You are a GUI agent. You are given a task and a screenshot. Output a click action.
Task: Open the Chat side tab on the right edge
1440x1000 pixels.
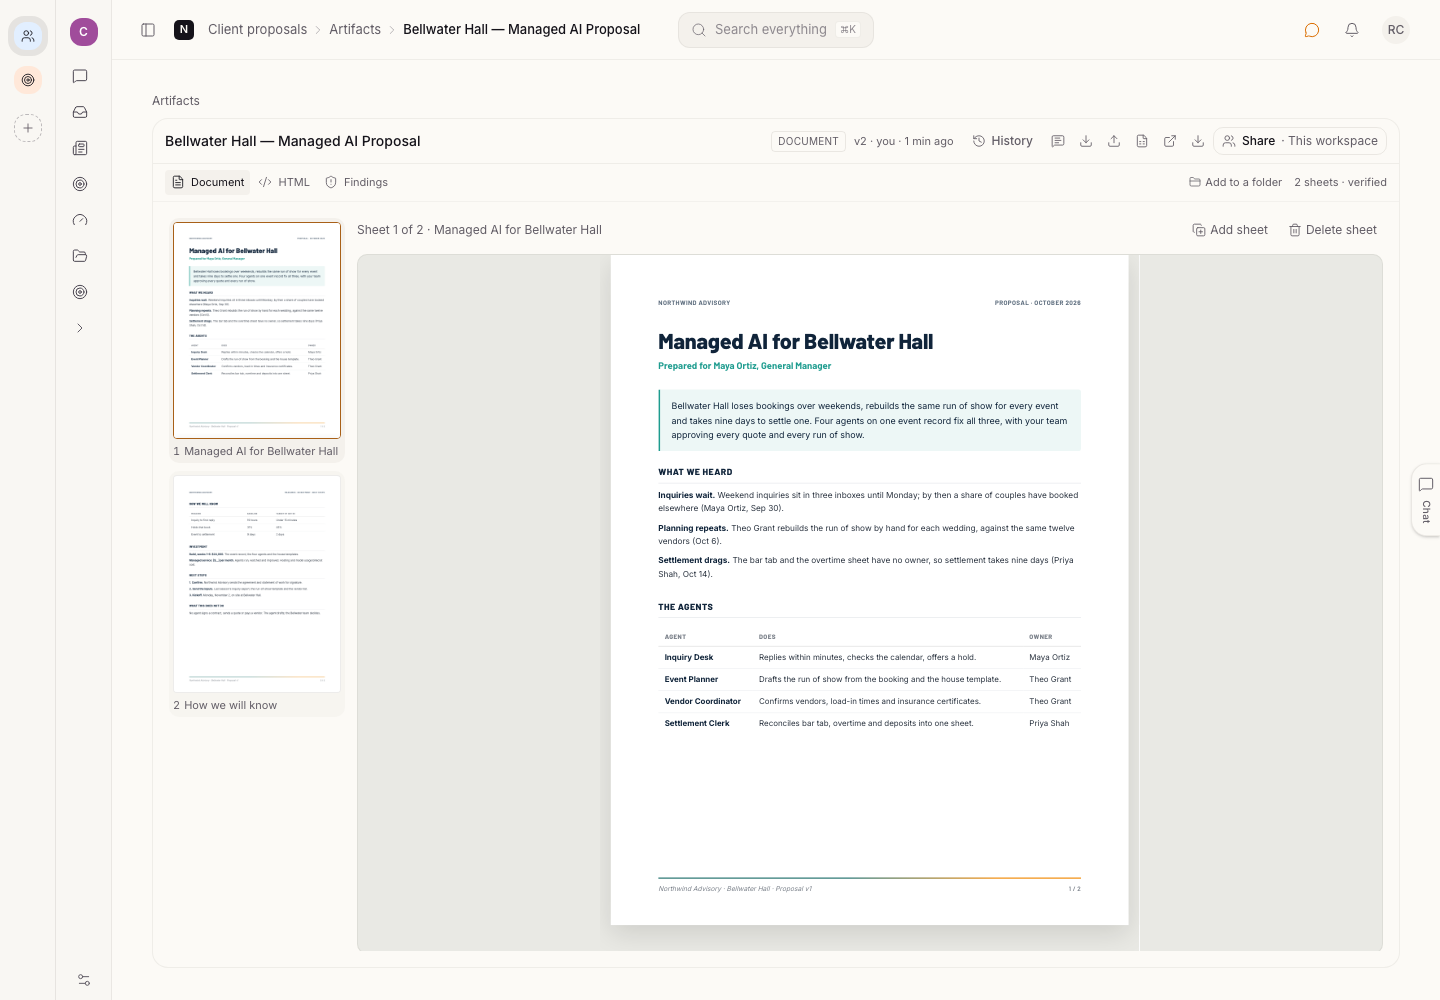pyautogui.click(x=1426, y=500)
